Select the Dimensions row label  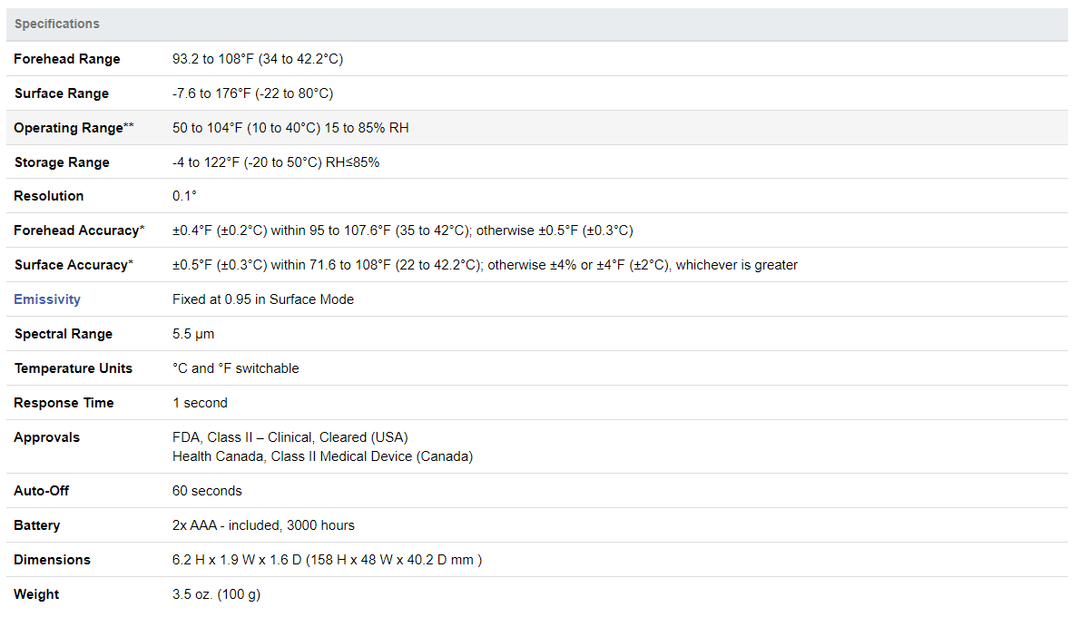52,560
